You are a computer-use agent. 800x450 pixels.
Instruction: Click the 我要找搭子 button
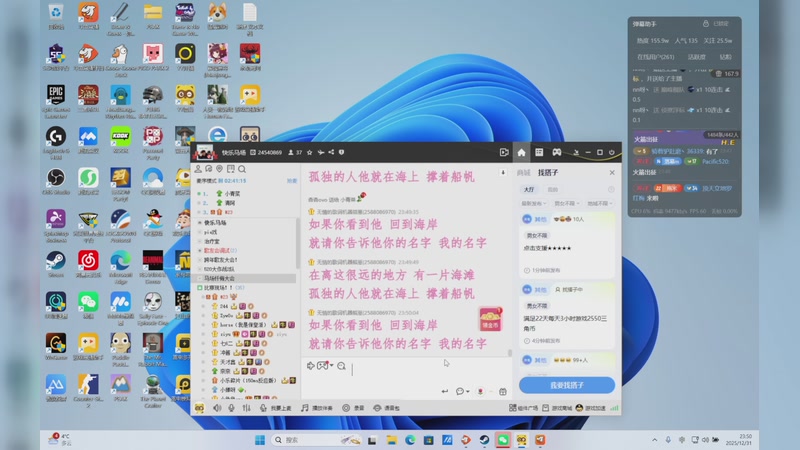(x=567, y=385)
